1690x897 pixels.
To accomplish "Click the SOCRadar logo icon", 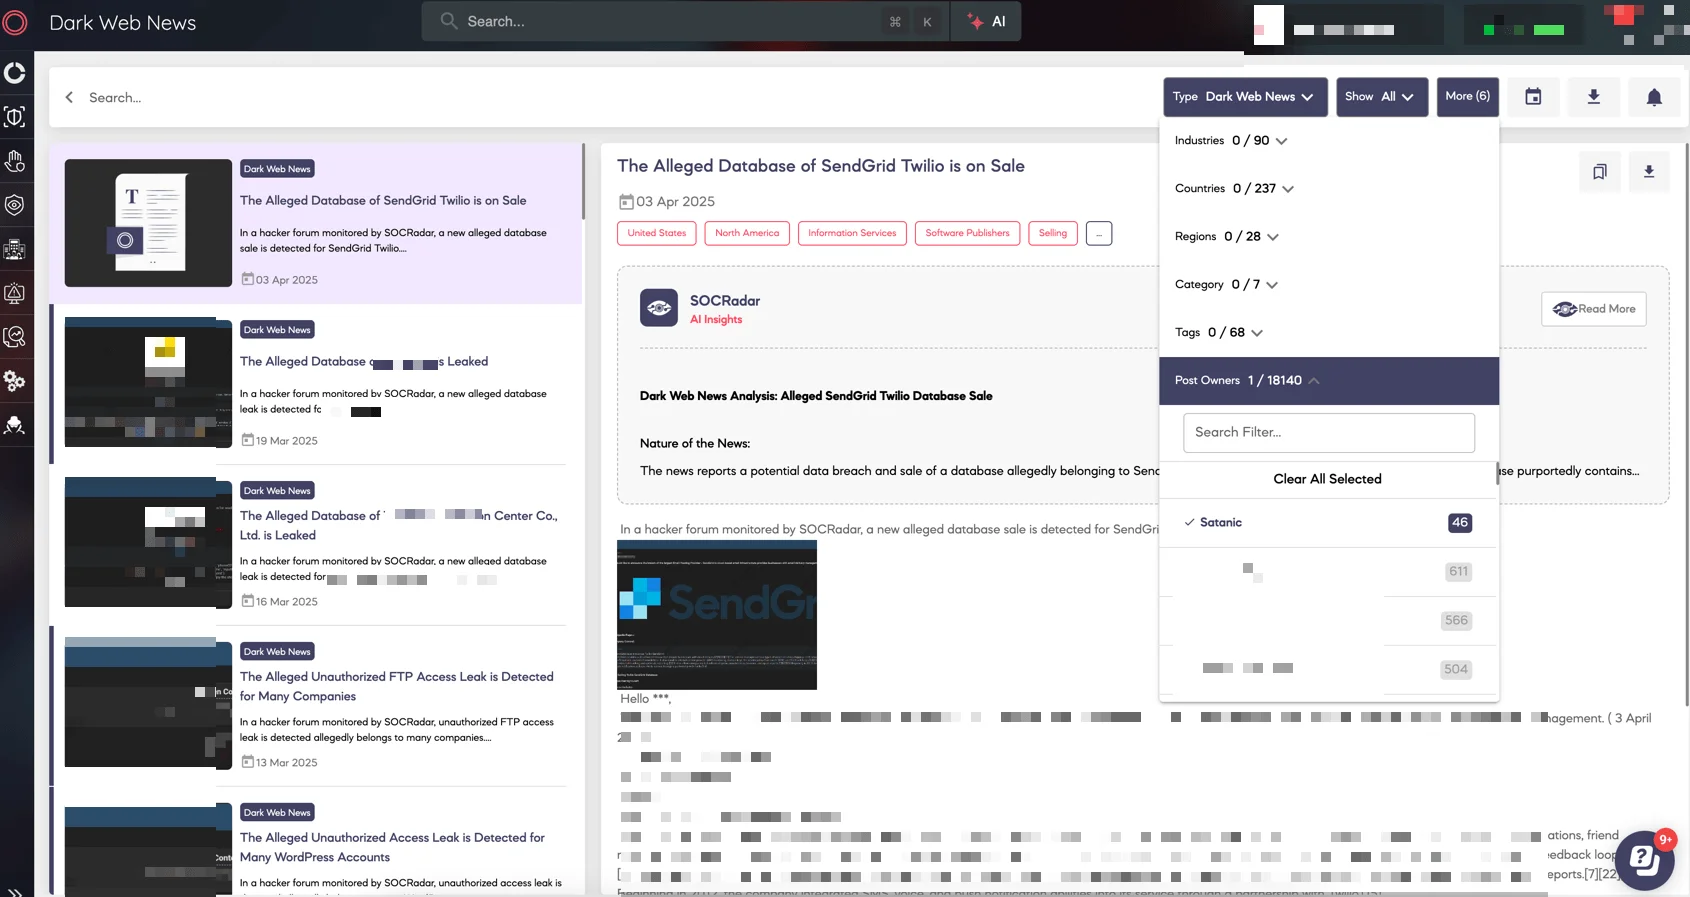I will pyautogui.click(x=15, y=22).
